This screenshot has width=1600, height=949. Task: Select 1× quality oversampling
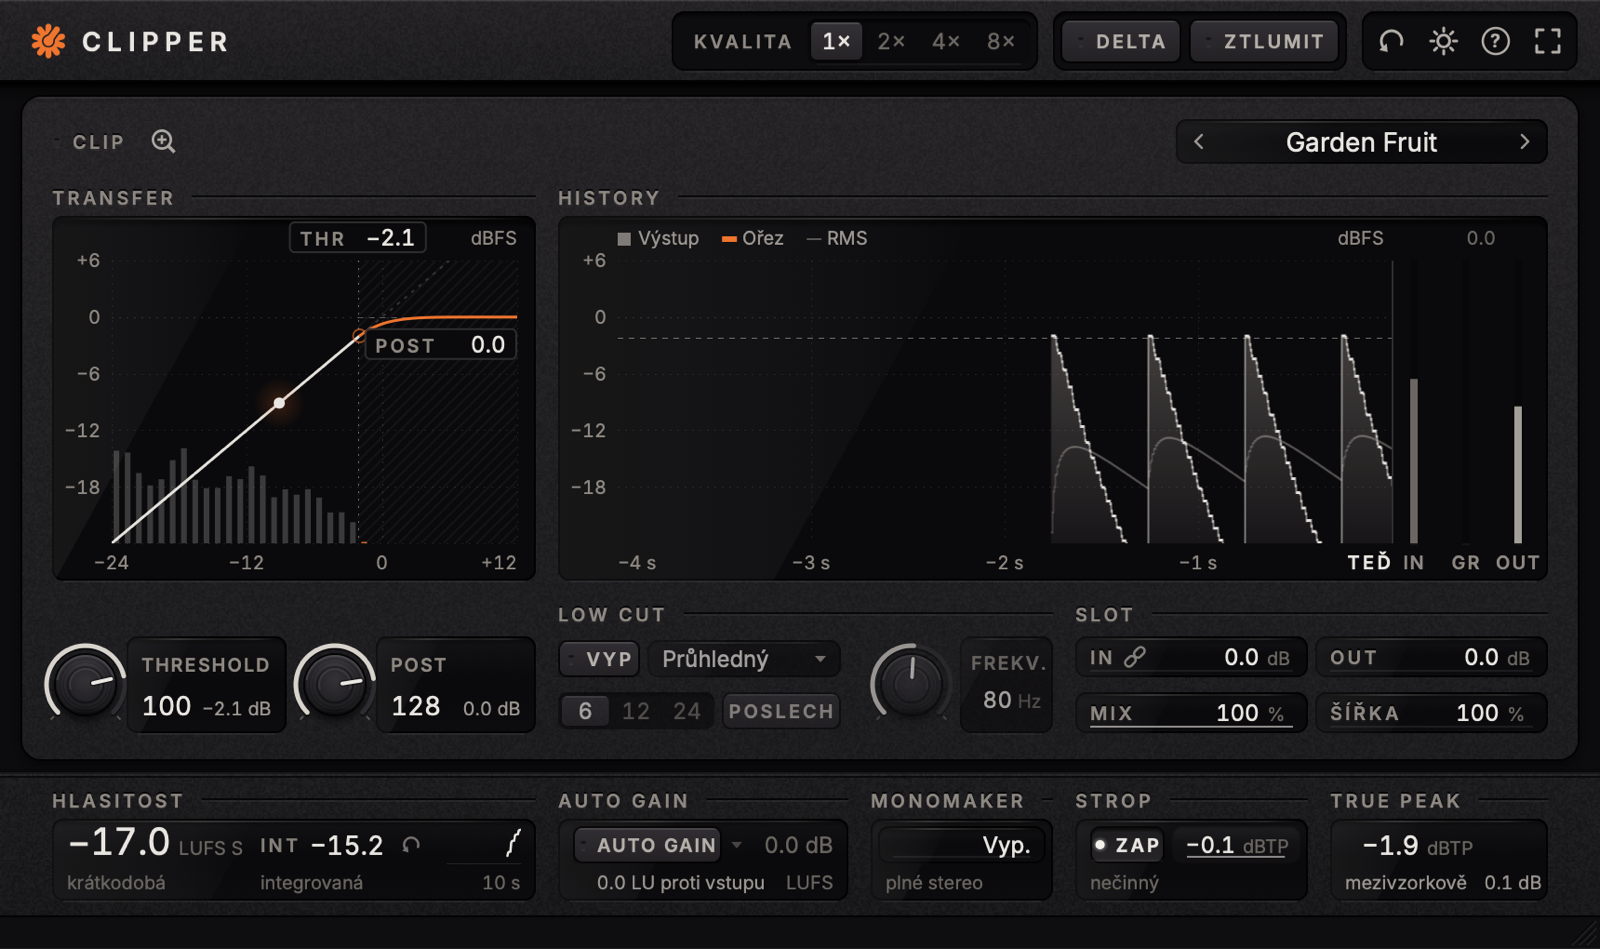point(836,41)
